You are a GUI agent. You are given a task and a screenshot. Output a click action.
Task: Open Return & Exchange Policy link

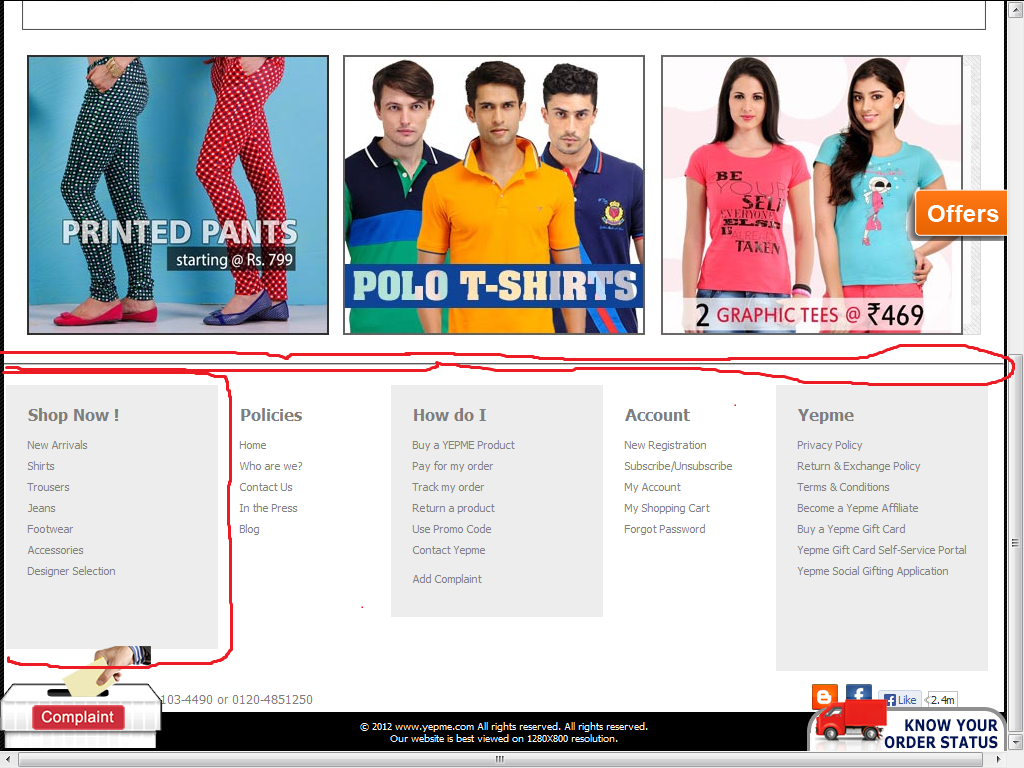pos(859,466)
